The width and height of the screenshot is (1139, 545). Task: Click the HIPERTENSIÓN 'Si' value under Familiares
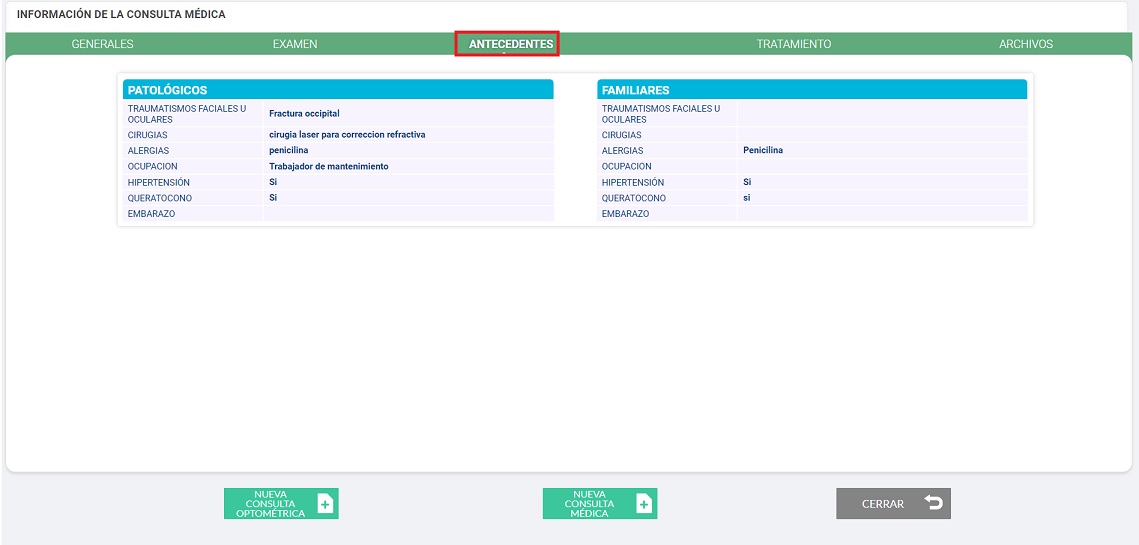[x=747, y=182]
